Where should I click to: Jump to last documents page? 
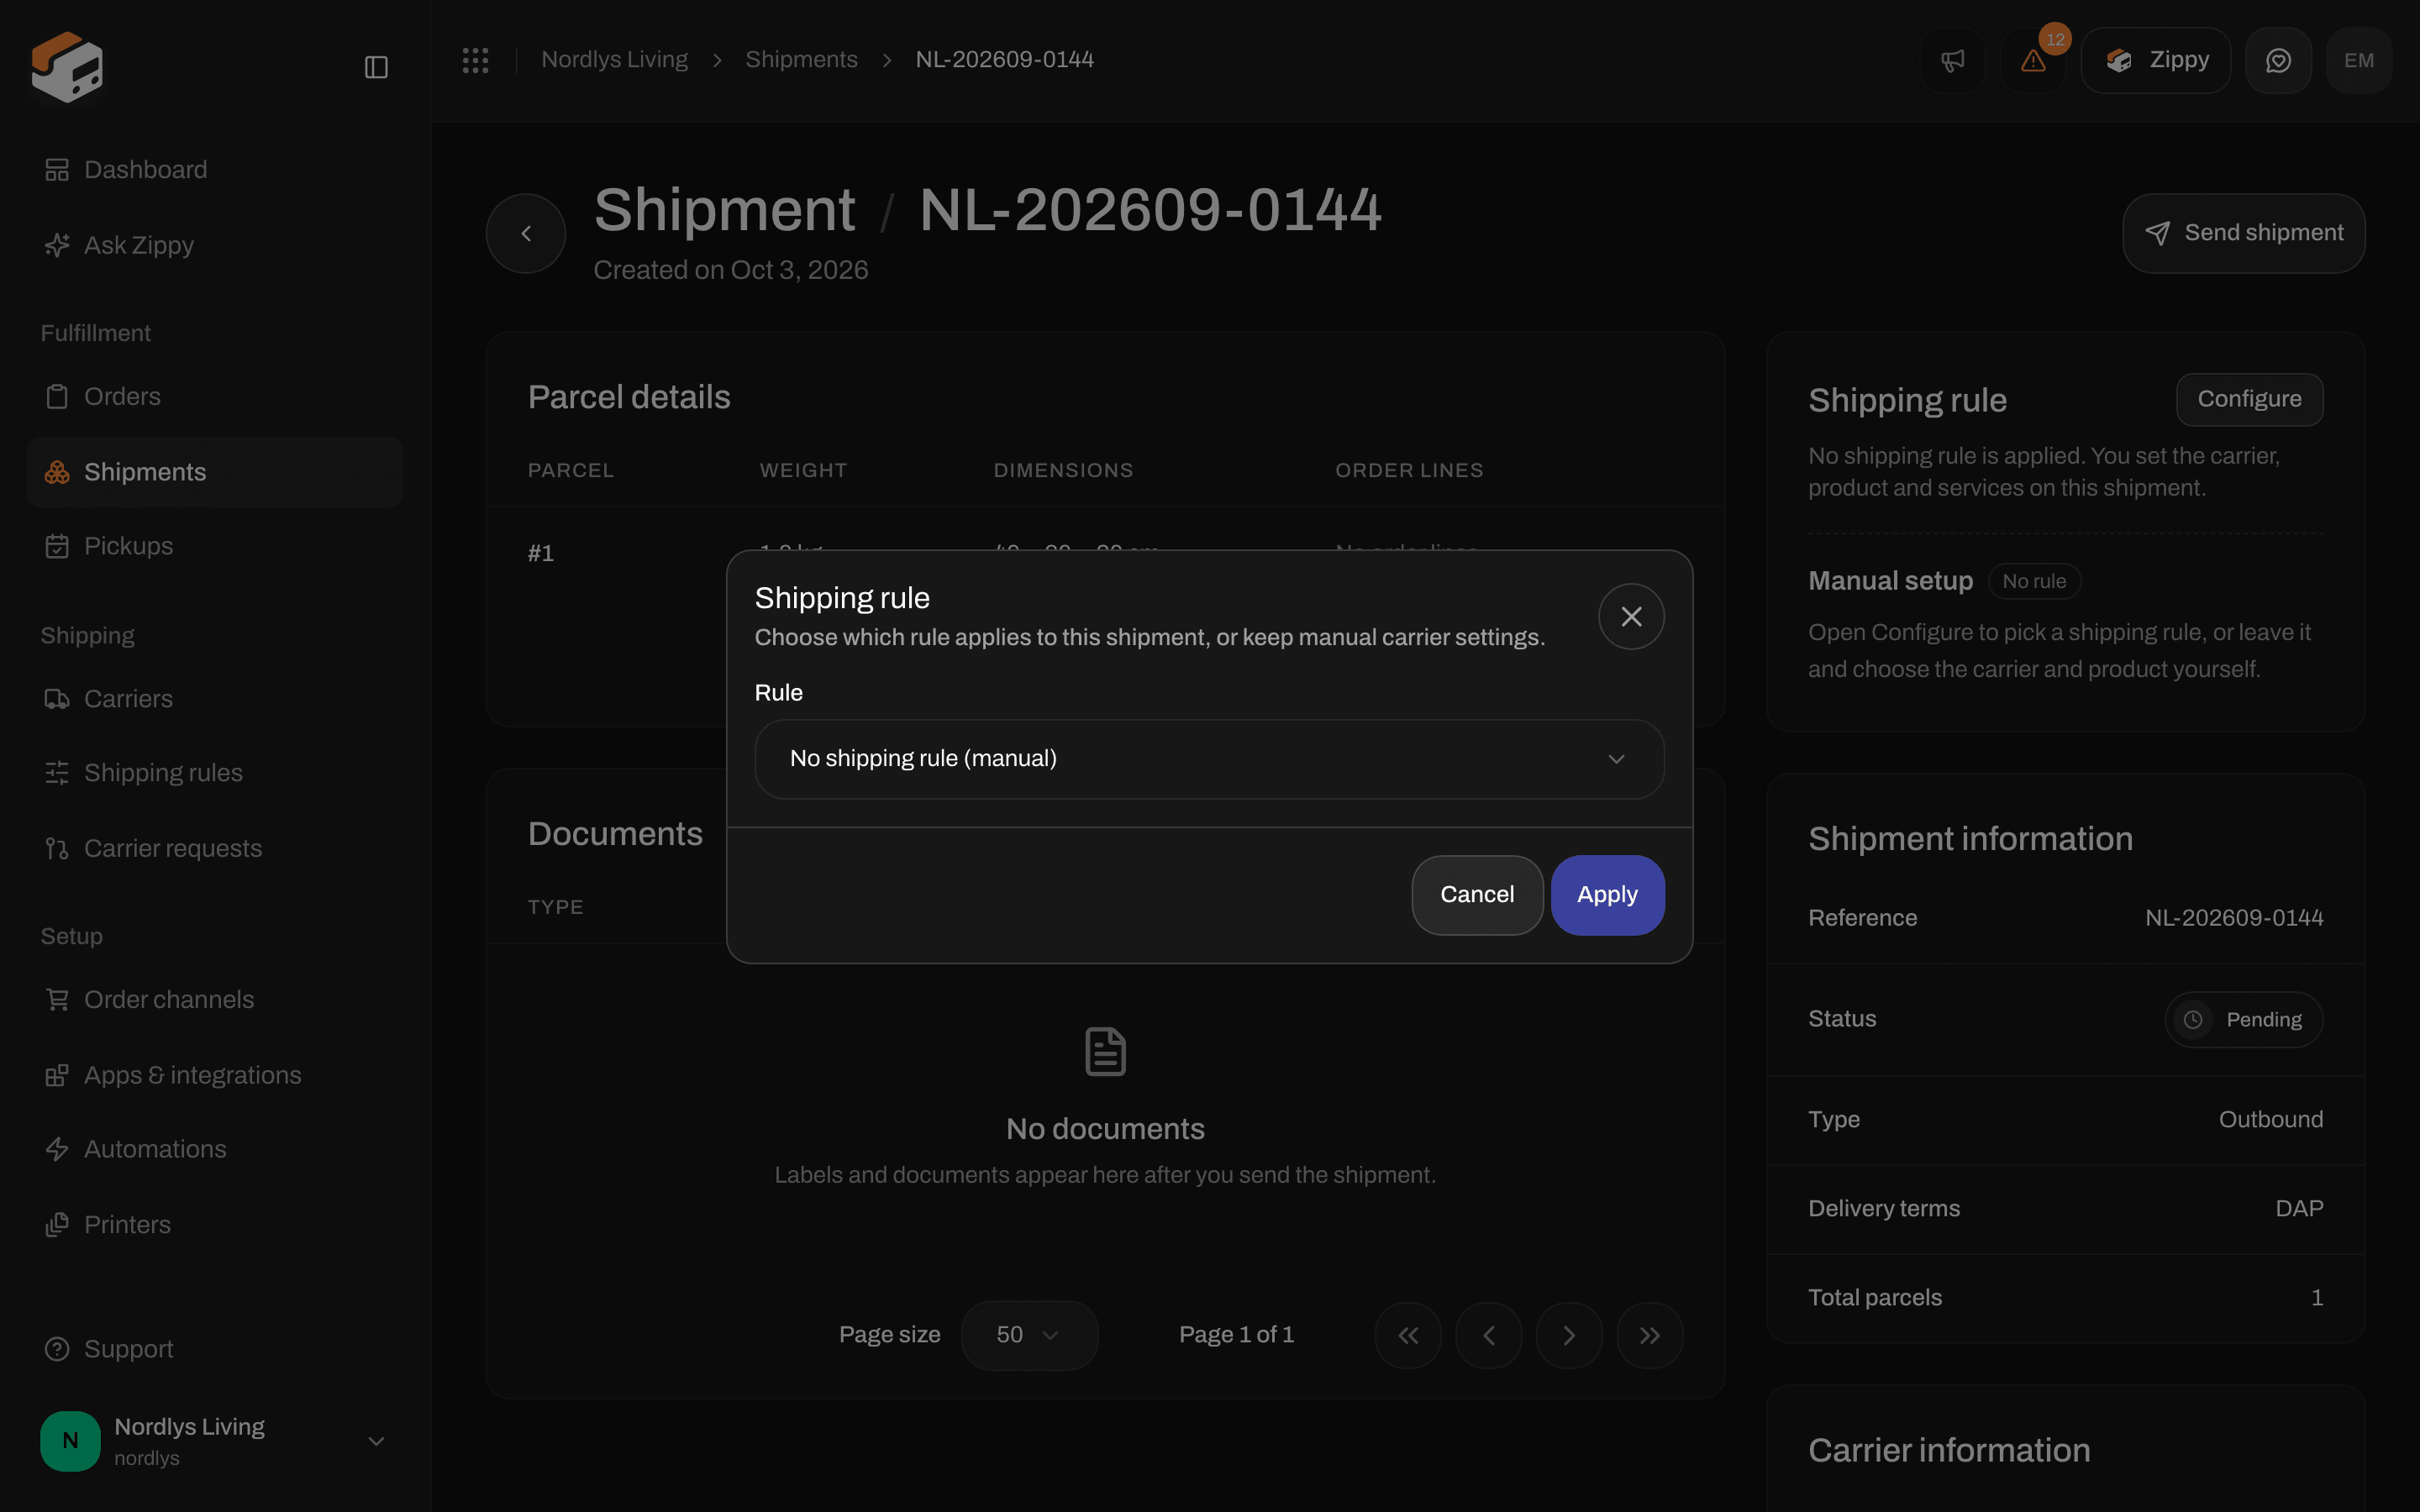[x=1650, y=1335]
